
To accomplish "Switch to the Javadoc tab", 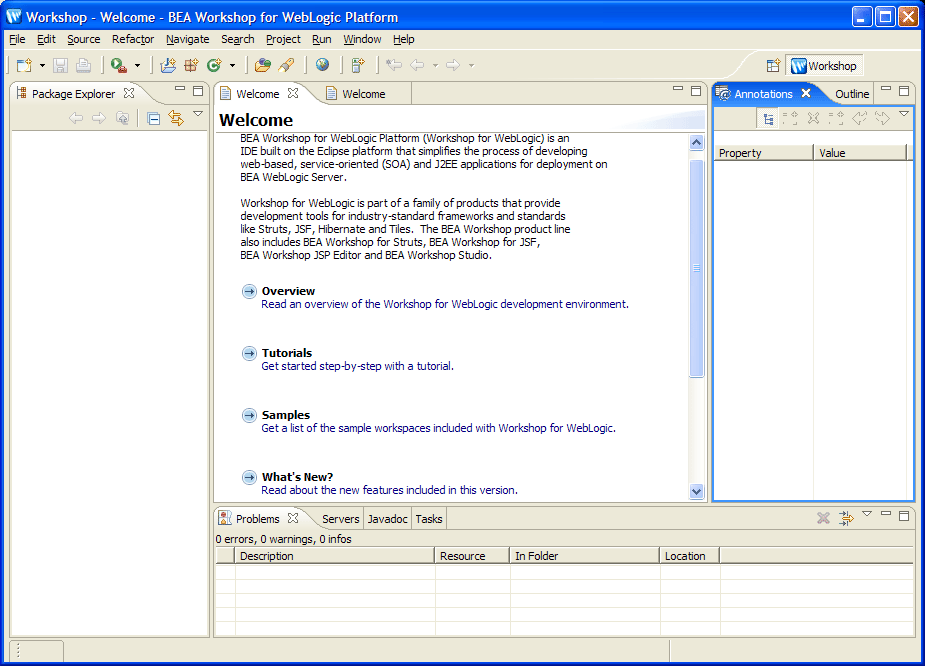I will pyautogui.click(x=387, y=519).
